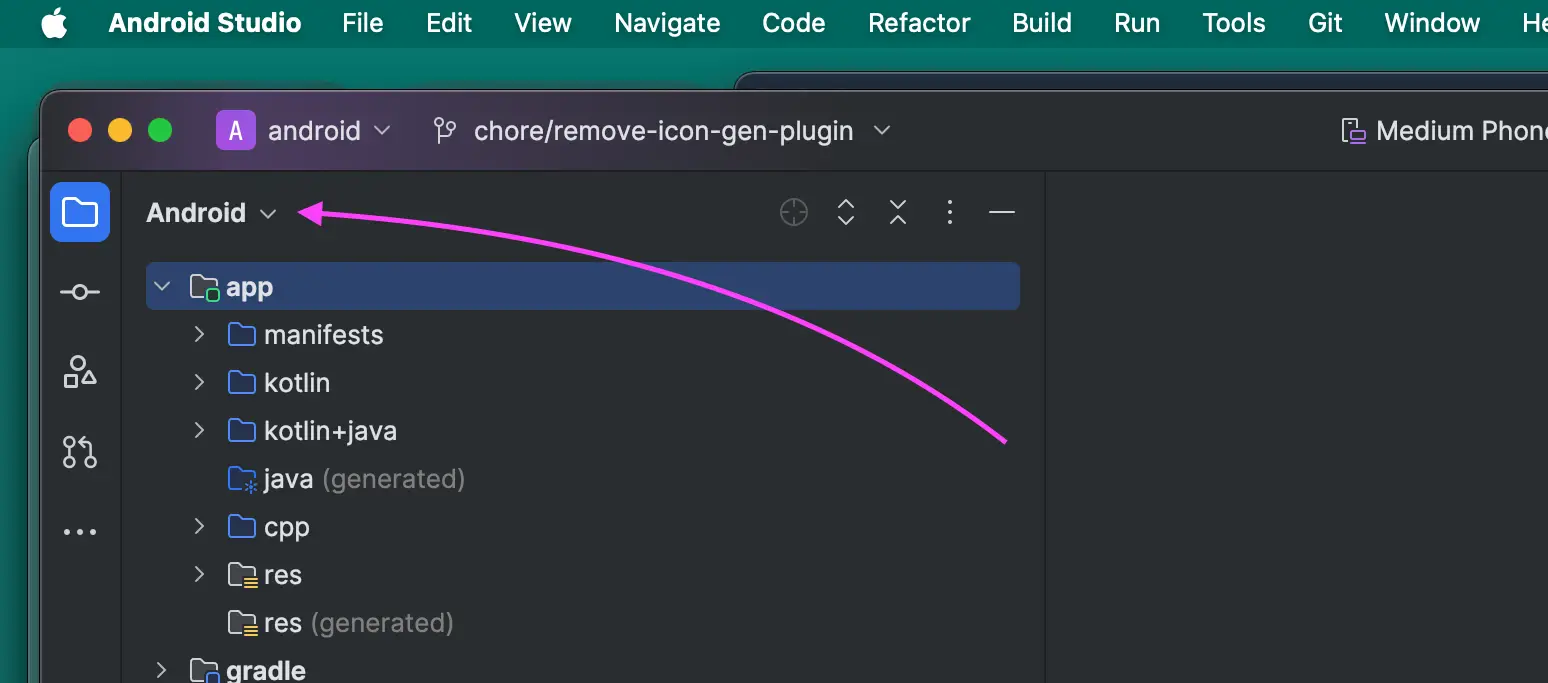Viewport: 1548px width, 683px height.
Task: Show more tool windows ellipsis
Action: click(x=80, y=532)
